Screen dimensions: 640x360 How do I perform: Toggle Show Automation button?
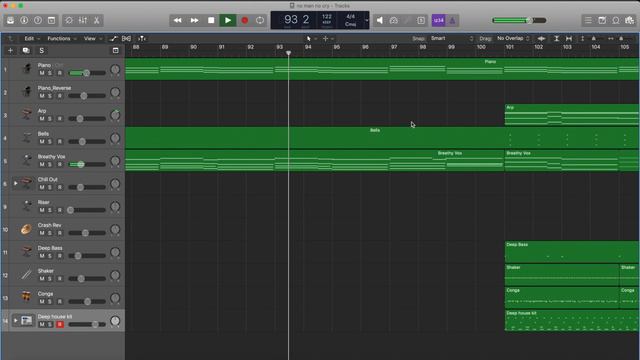[x=113, y=38]
